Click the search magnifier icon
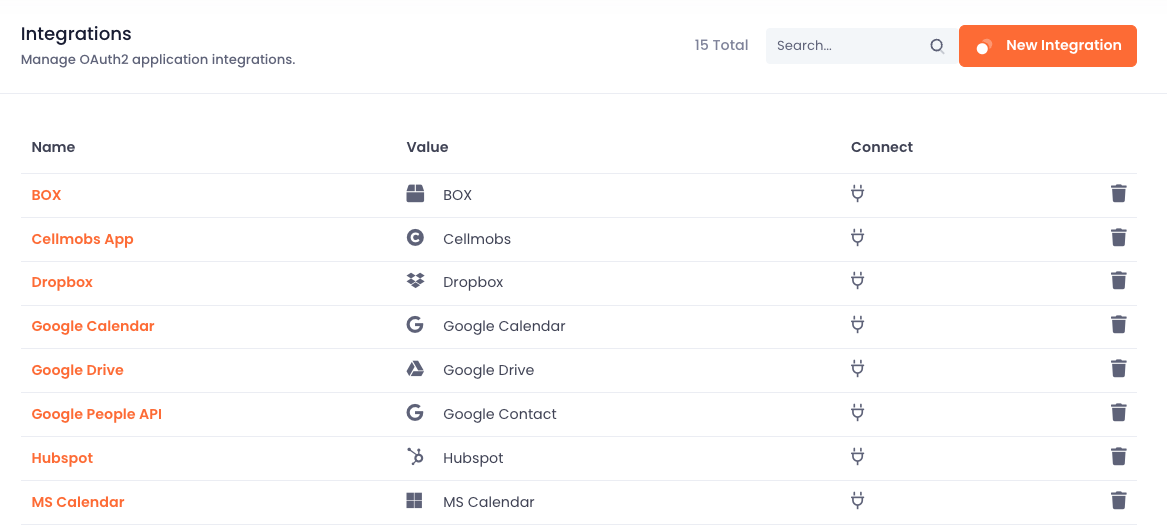 tap(937, 45)
